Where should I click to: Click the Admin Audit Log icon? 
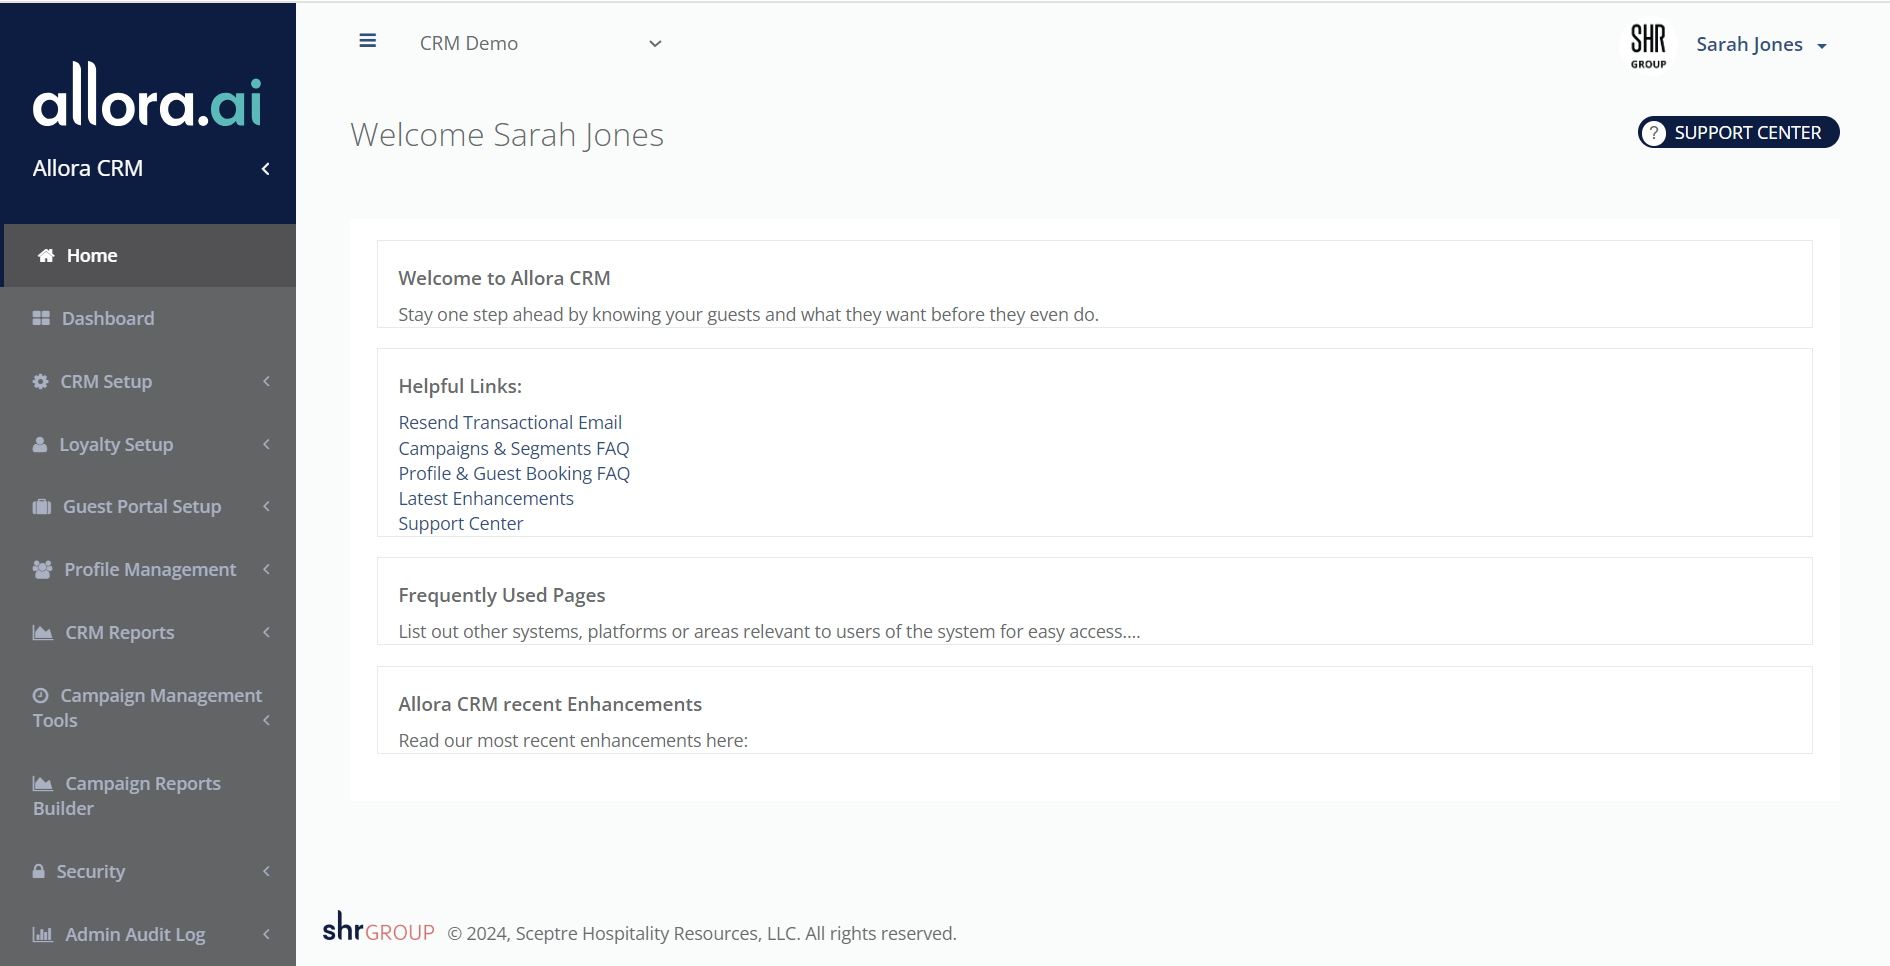[42, 934]
